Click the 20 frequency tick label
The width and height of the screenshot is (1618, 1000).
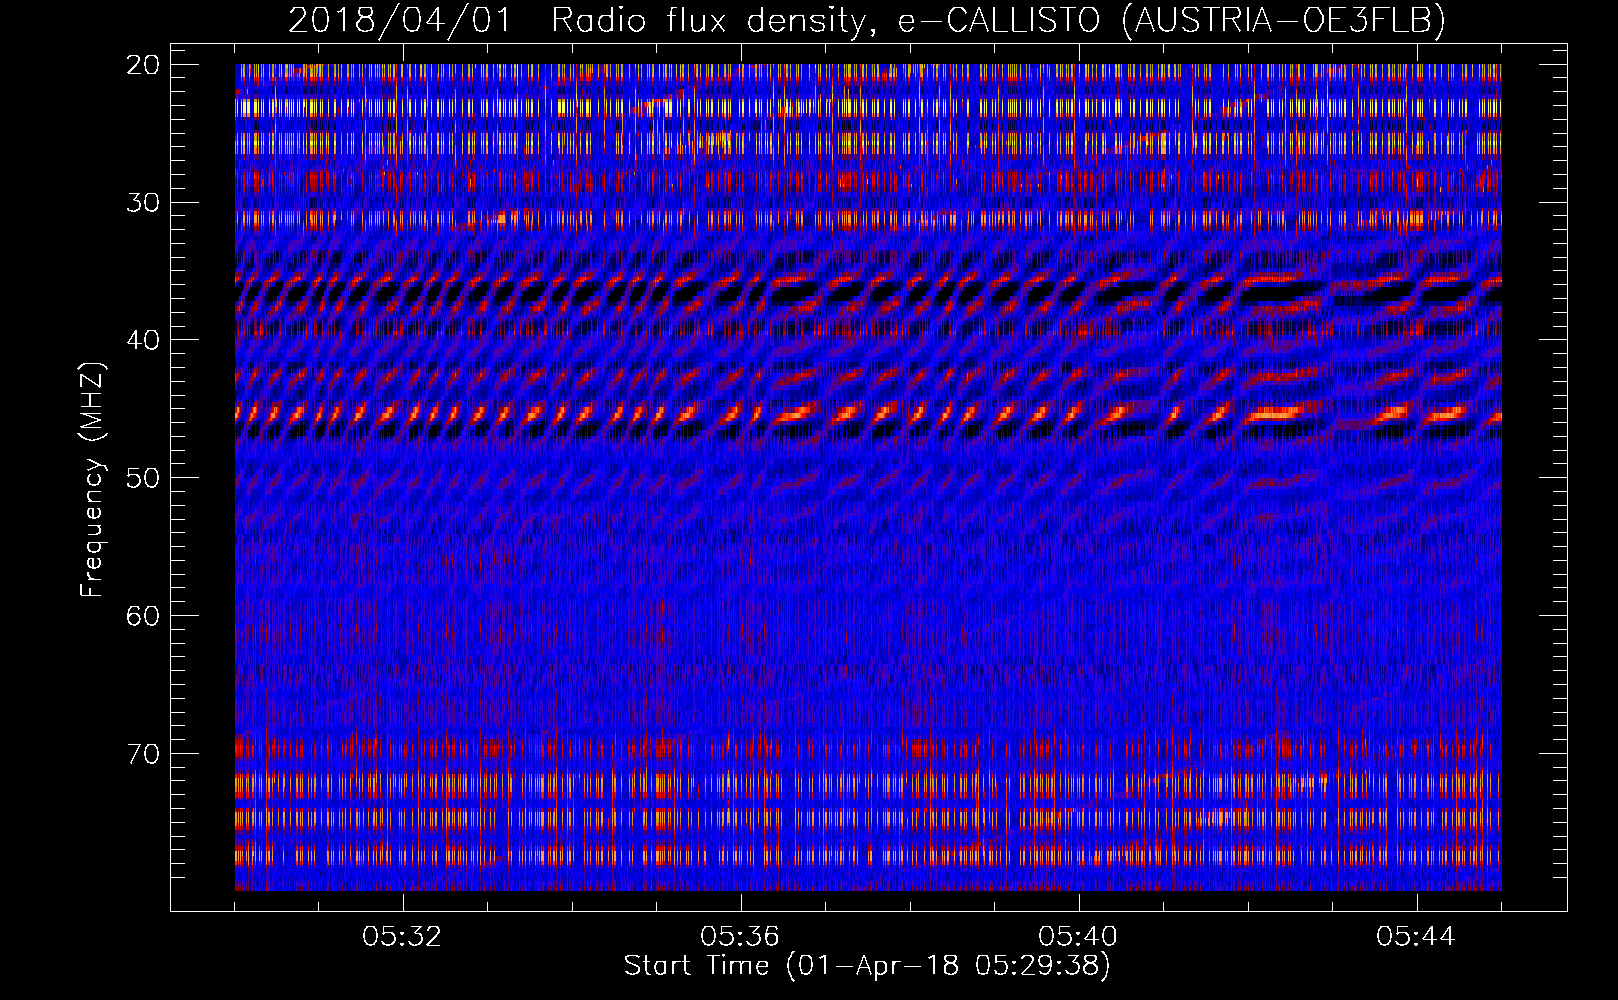click(143, 65)
